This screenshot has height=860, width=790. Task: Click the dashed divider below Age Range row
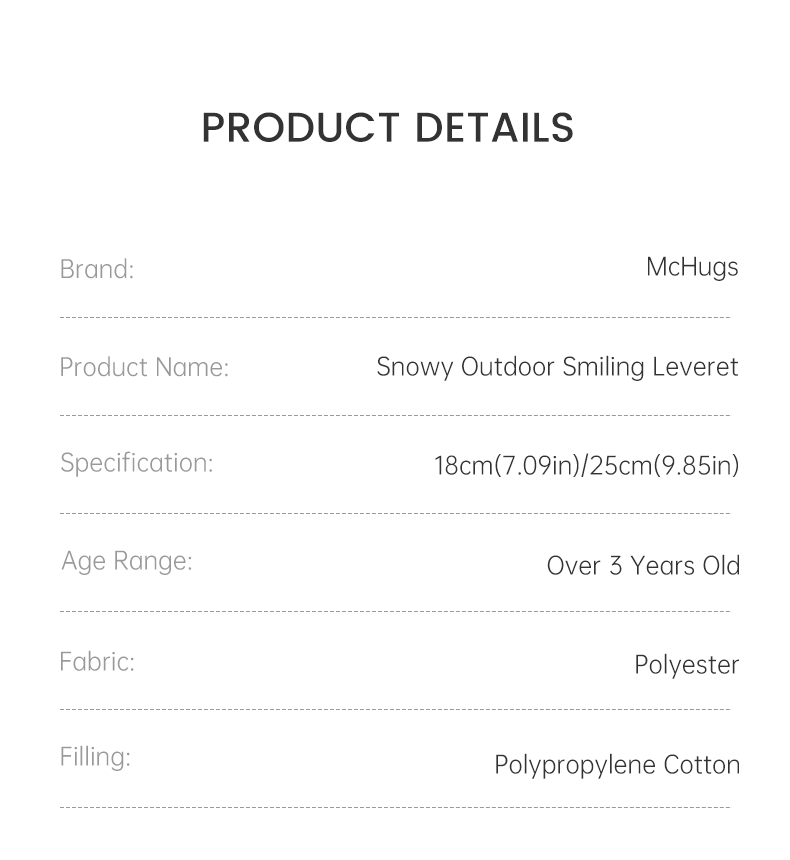(x=395, y=611)
